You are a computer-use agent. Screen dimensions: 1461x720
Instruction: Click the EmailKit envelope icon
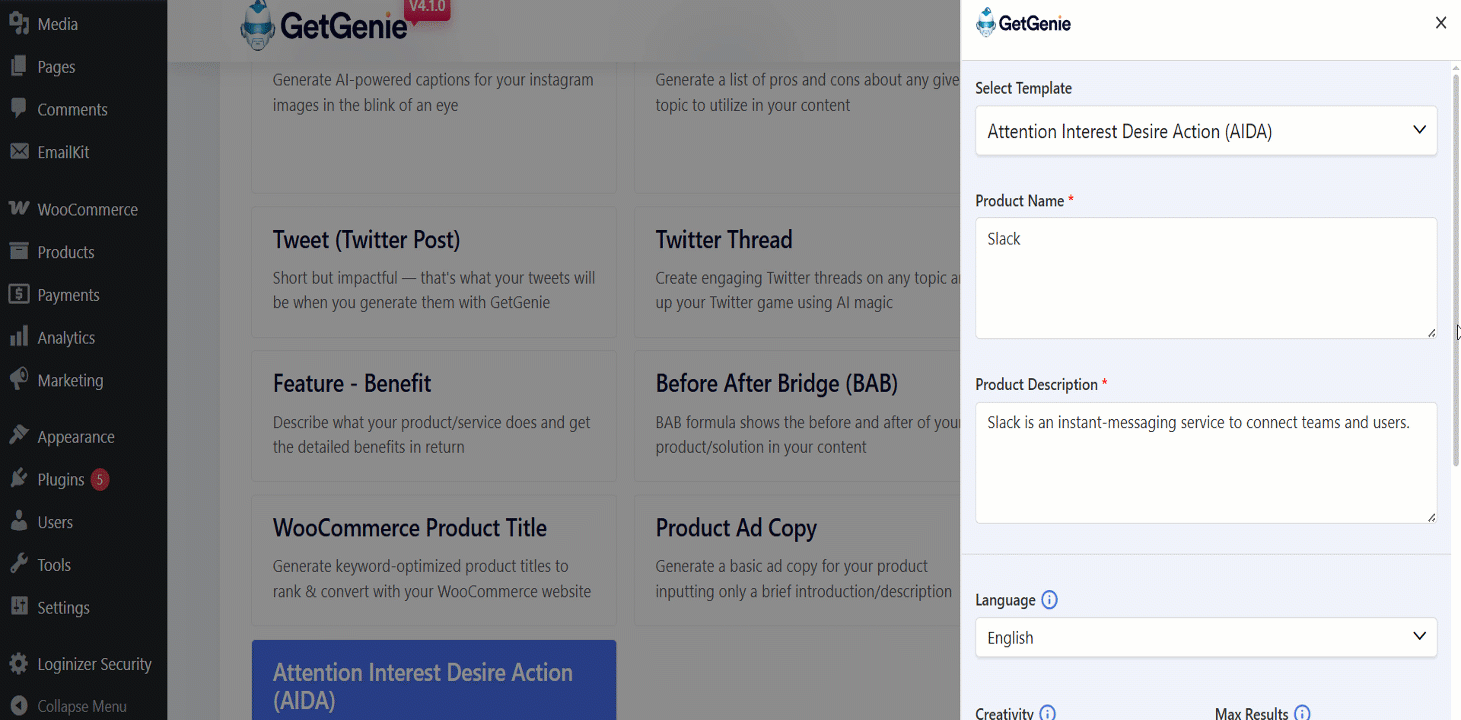(x=18, y=152)
